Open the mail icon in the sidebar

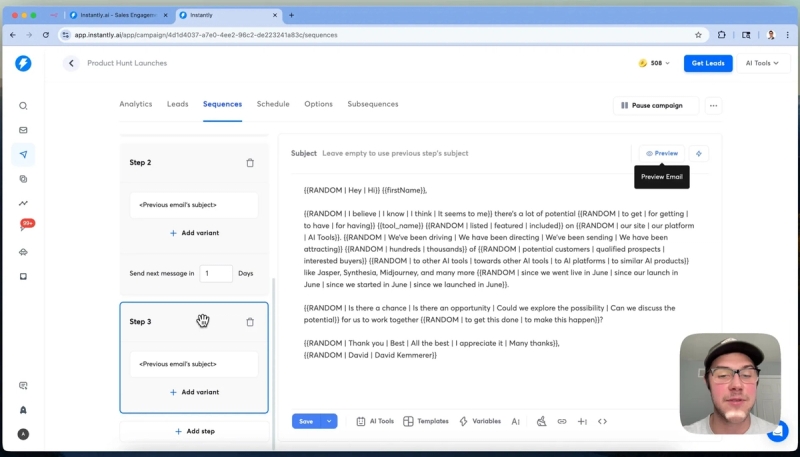pos(23,130)
